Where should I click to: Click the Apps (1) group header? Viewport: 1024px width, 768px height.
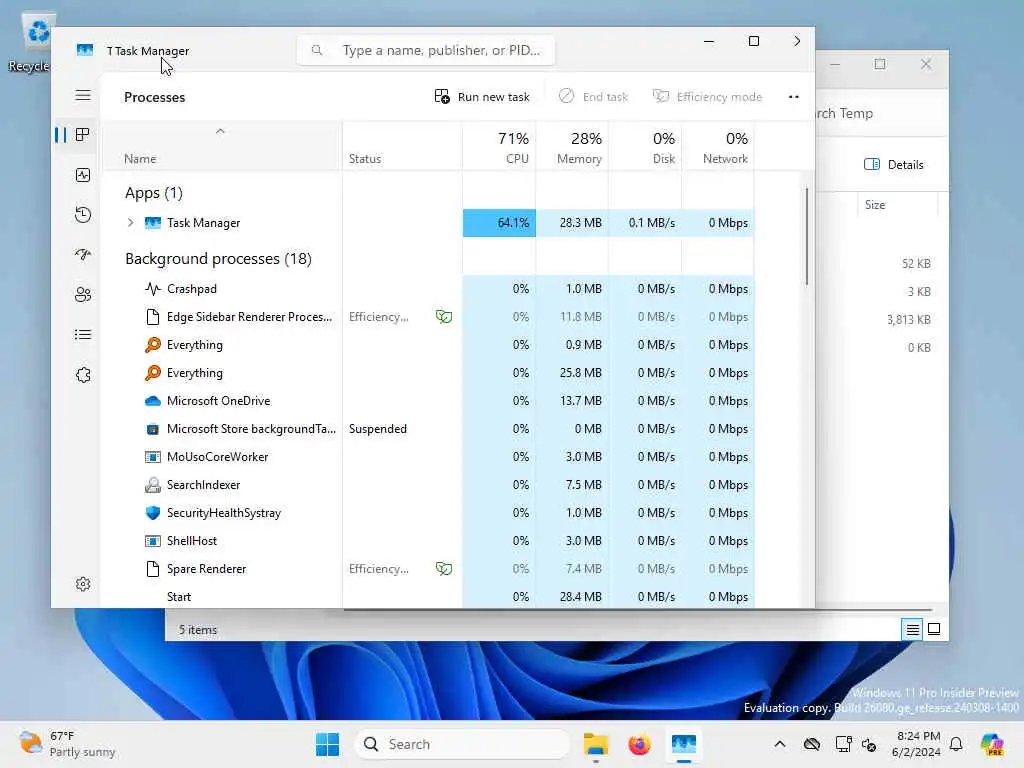pyautogui.click(x=153, y=193)
